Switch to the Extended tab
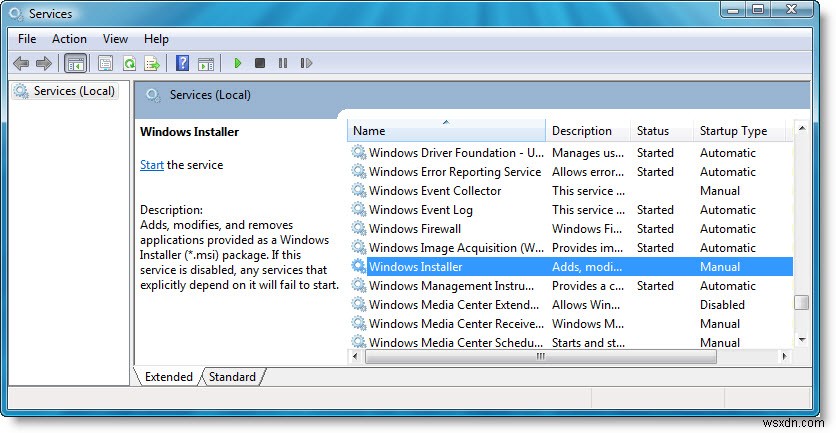 click(168, 376)
